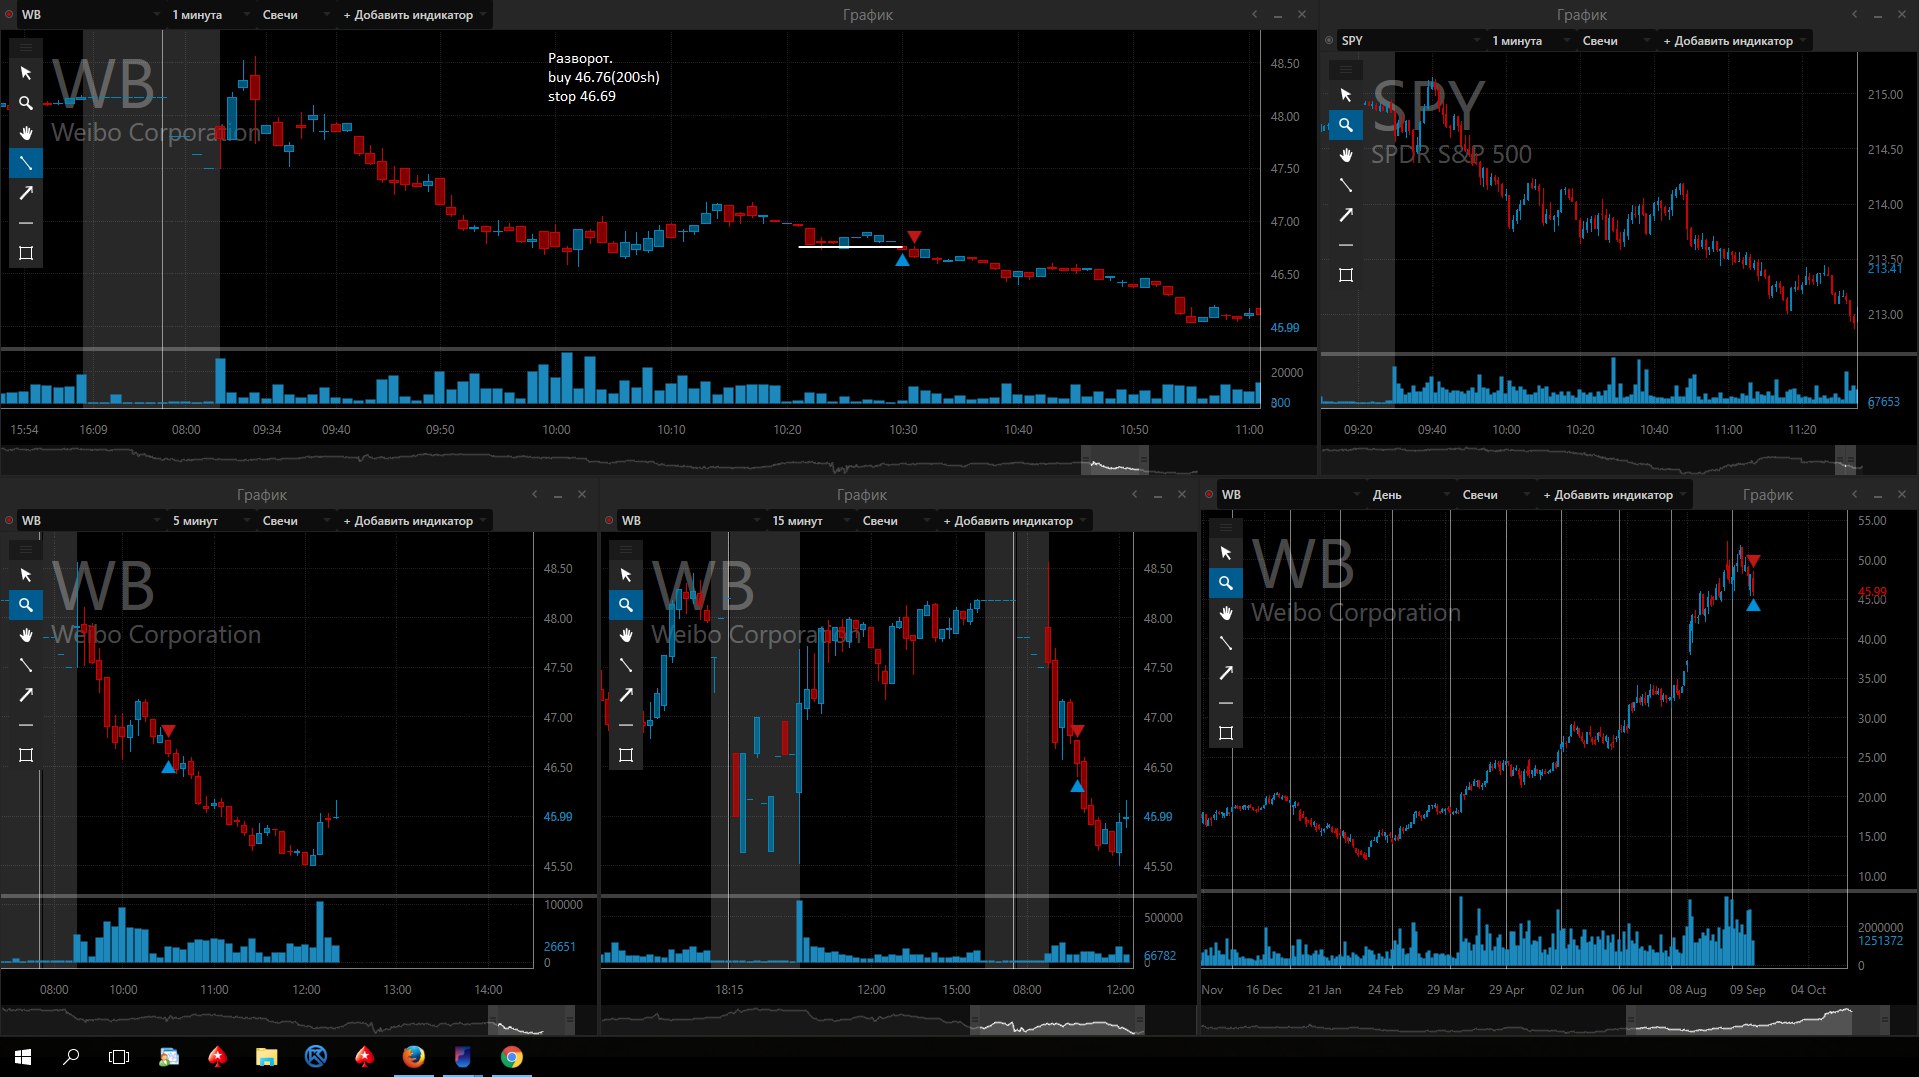
Task: Select rectangle tool in WB 1-minute chart
Action: point(26,253)
